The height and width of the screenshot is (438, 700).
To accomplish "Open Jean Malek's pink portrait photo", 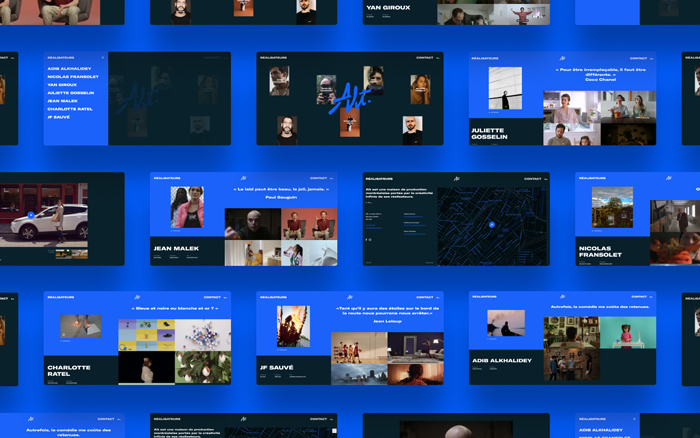I will click(187, 207).
